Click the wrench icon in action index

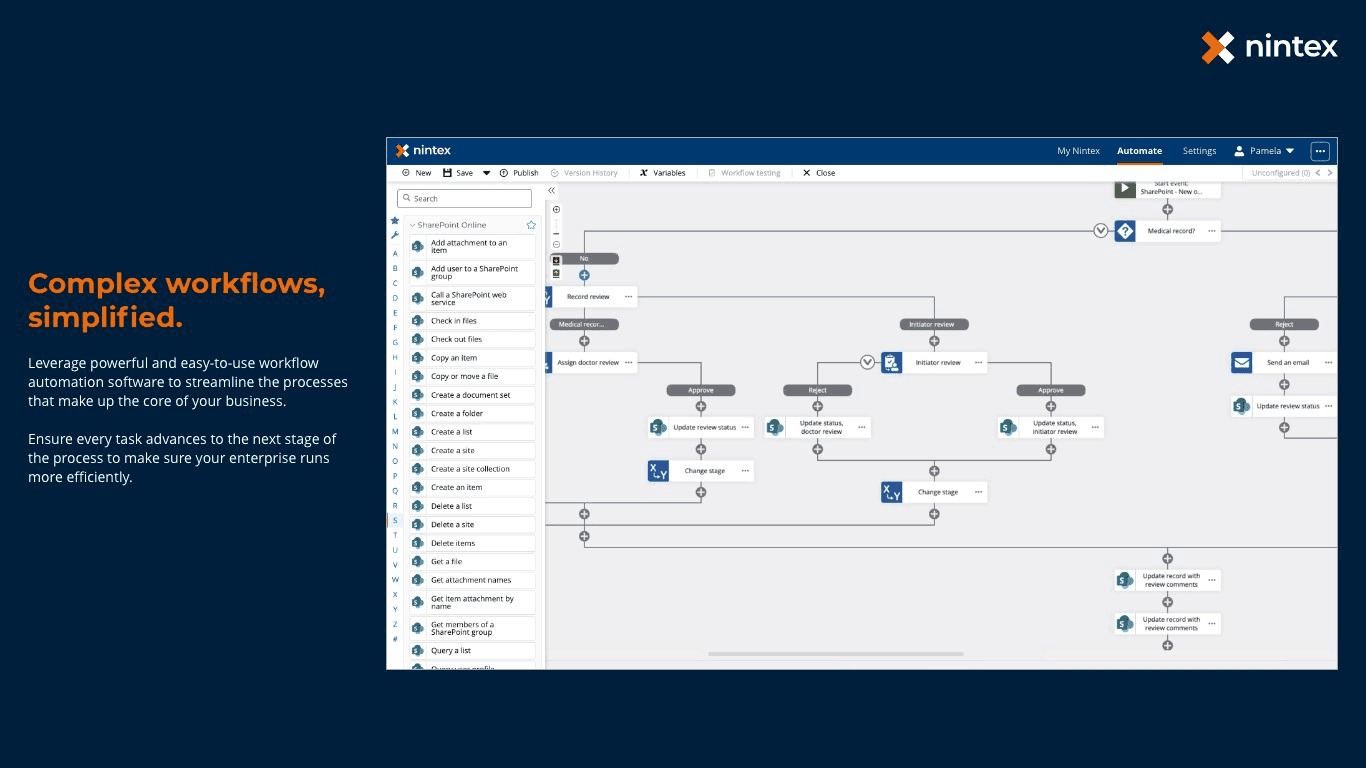[395, 236]
